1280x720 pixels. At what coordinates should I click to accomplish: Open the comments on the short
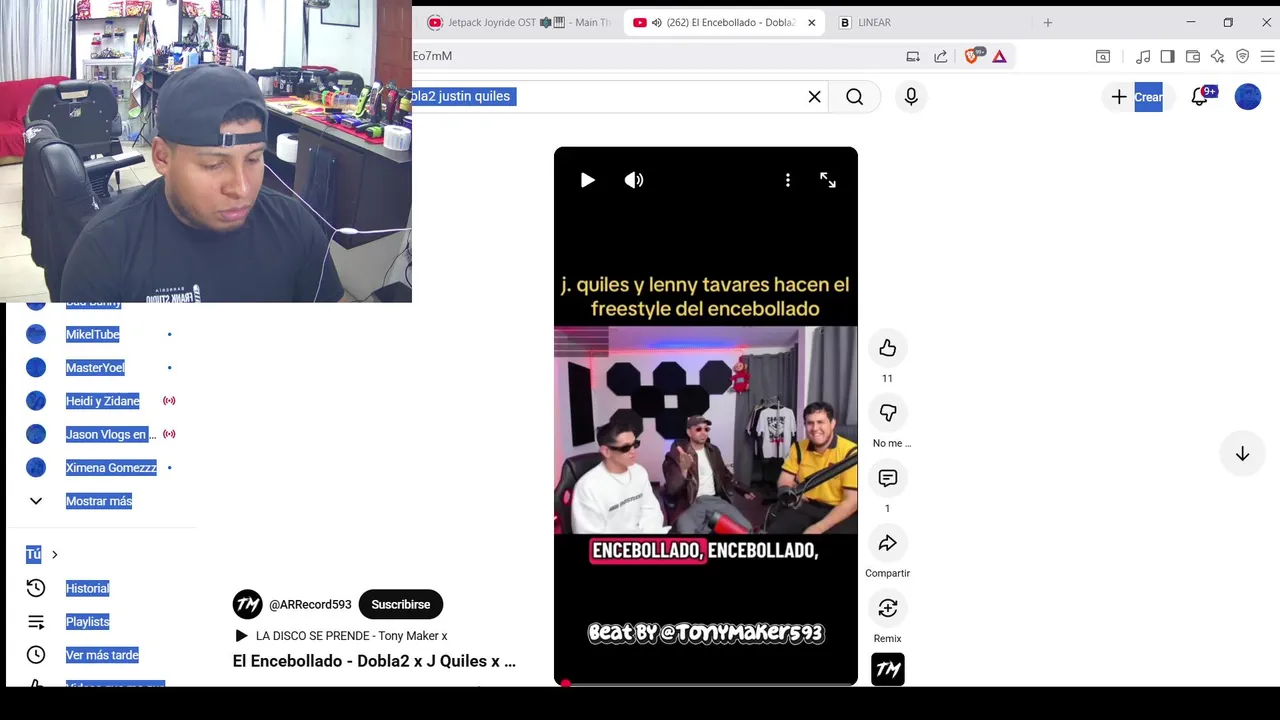887,478
